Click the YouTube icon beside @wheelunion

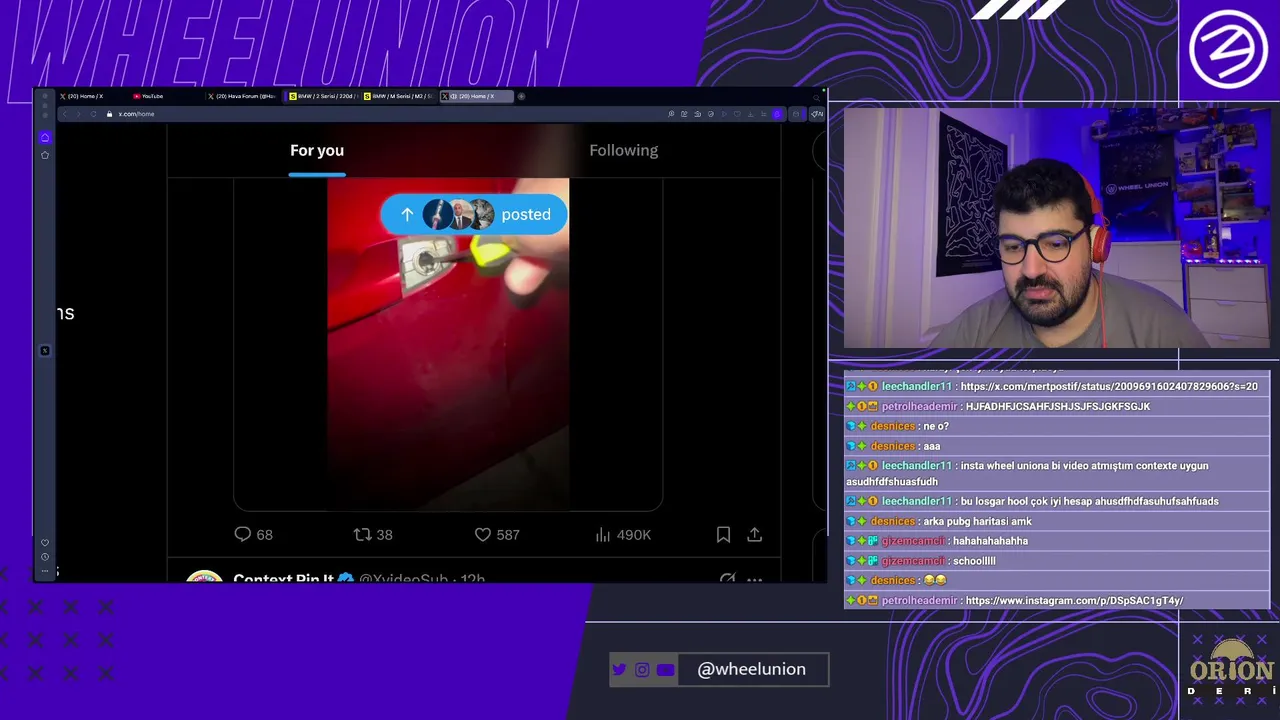coord(665,669)
